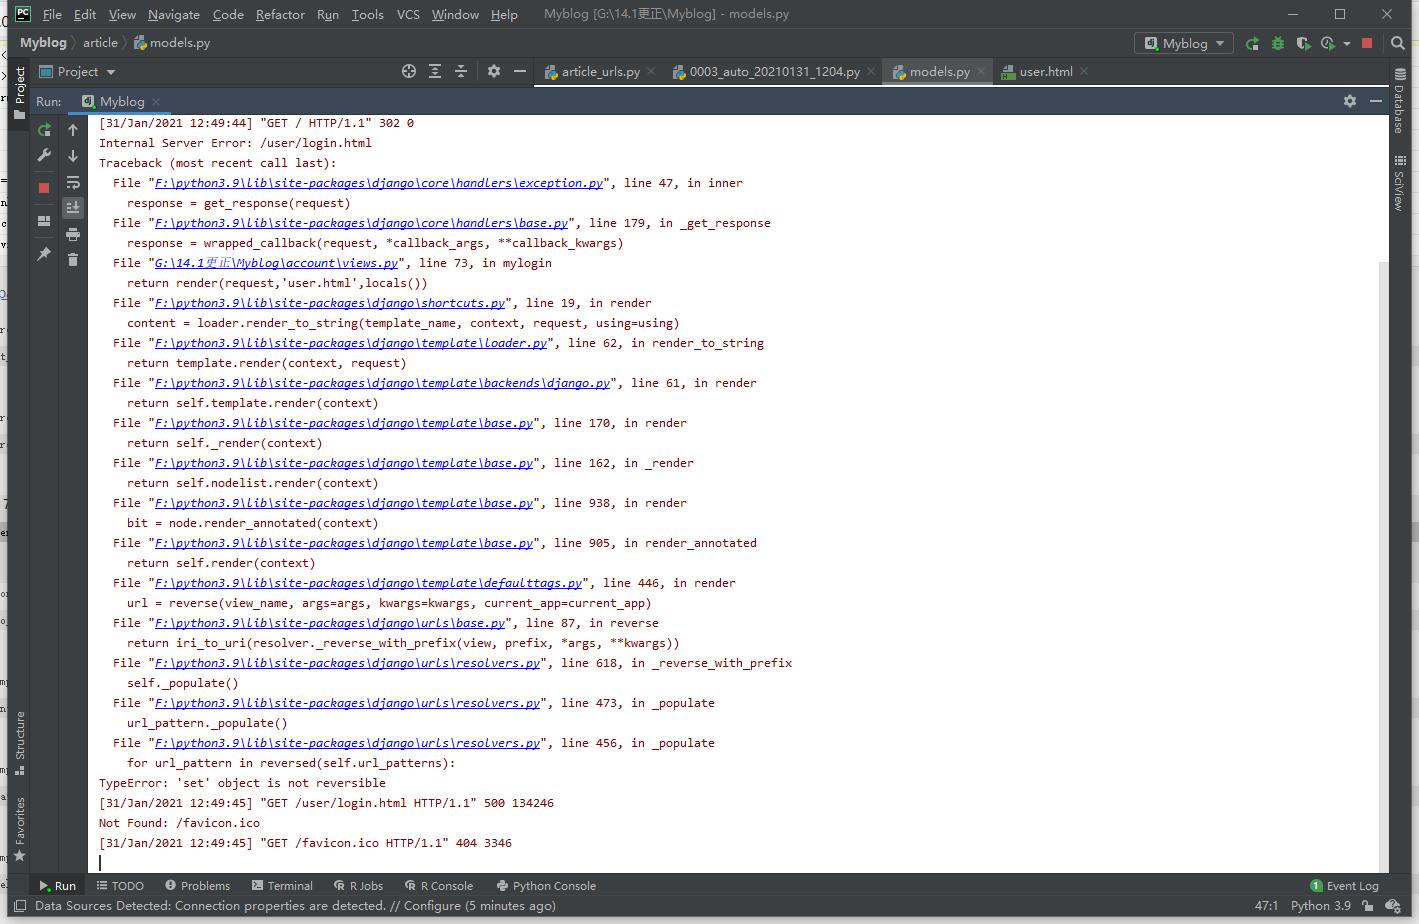This screenshot has width=1419, height=924.
Task: Run Myblog with coverage
Action: click(1302, 43)
